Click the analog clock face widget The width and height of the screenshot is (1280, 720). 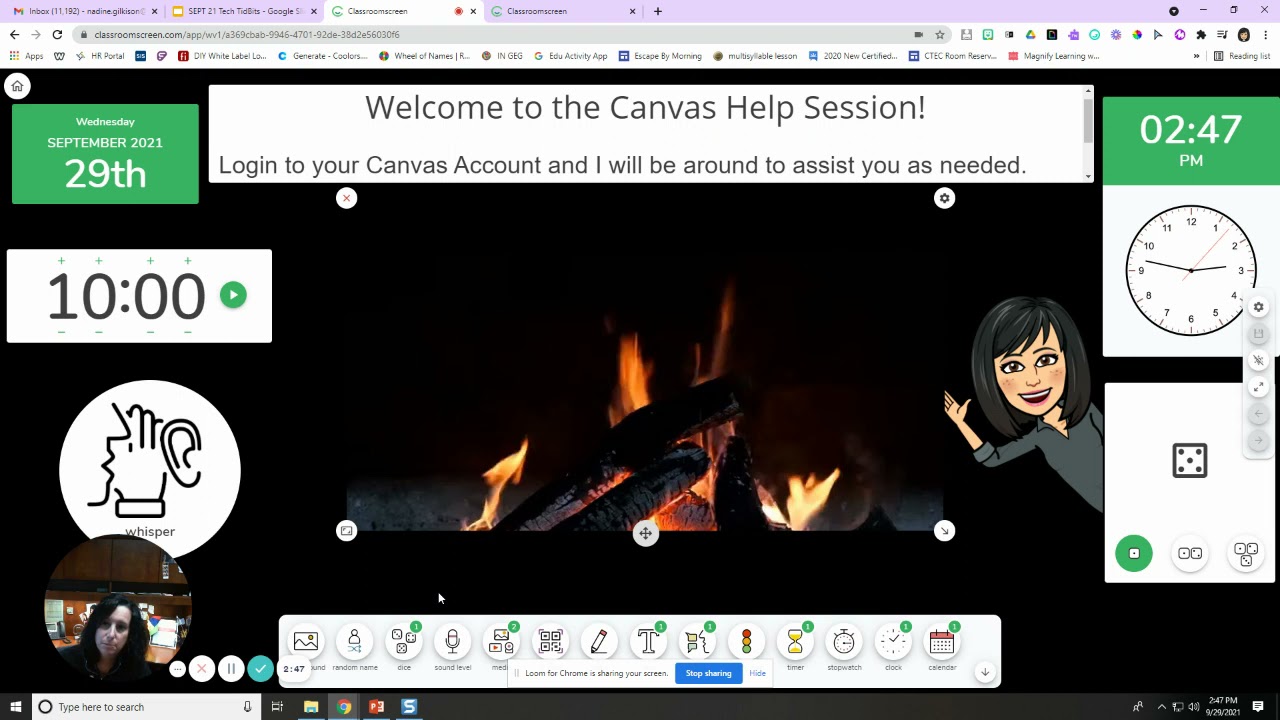tap(1191, 270)
